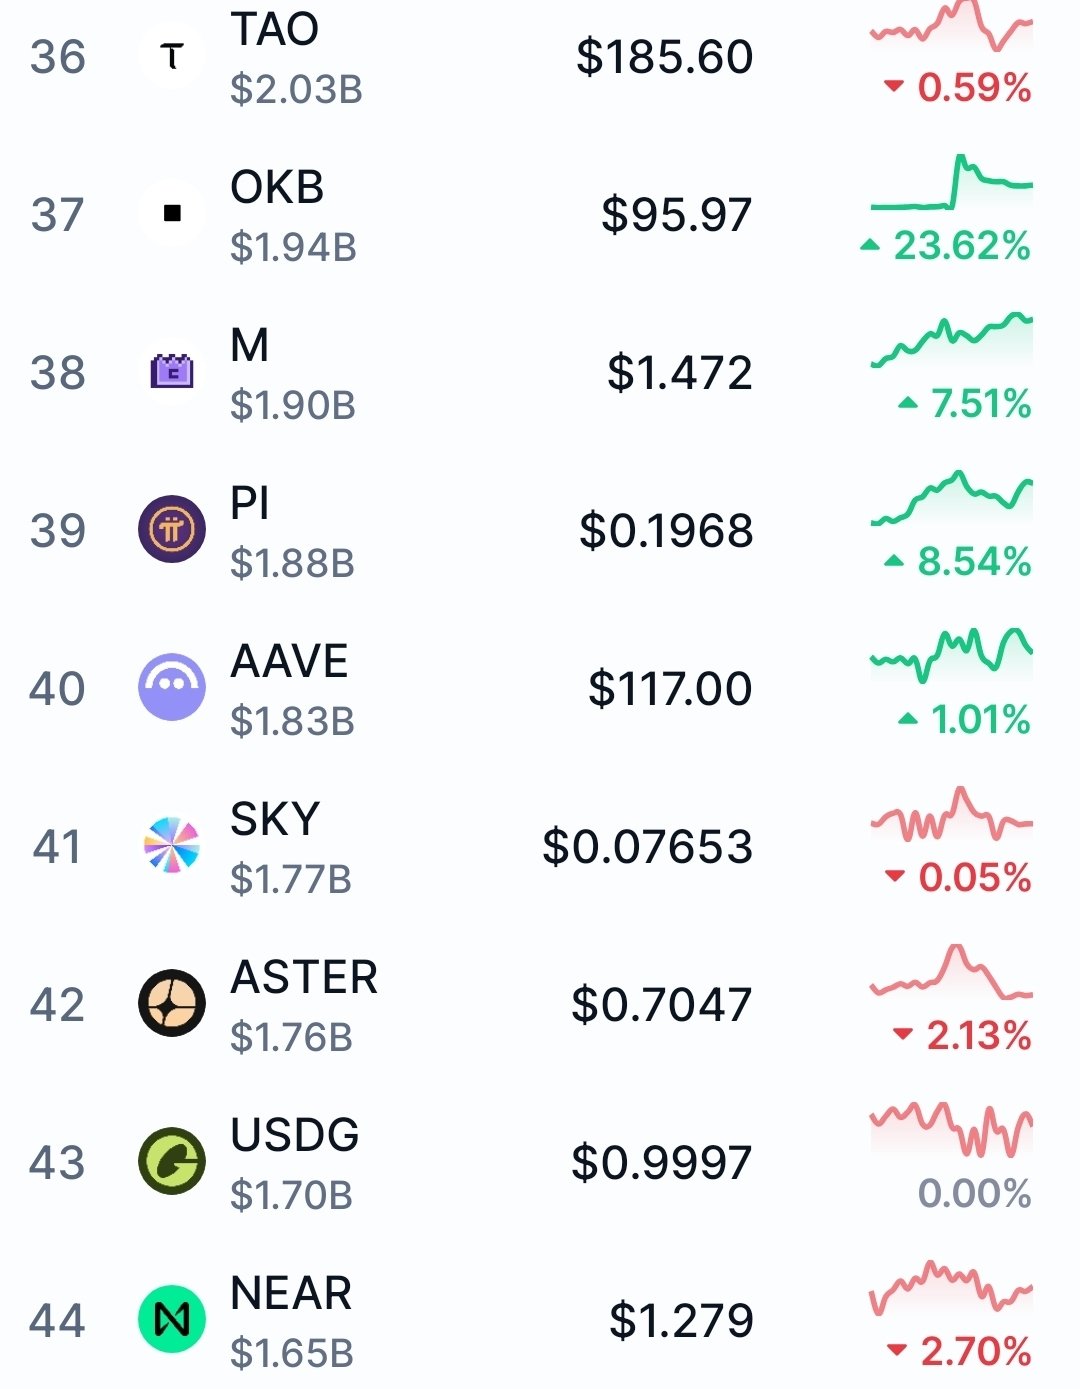Open the PI sparkline chart
Screen dimensions: 1080x1389
click(x=951, y=498)
